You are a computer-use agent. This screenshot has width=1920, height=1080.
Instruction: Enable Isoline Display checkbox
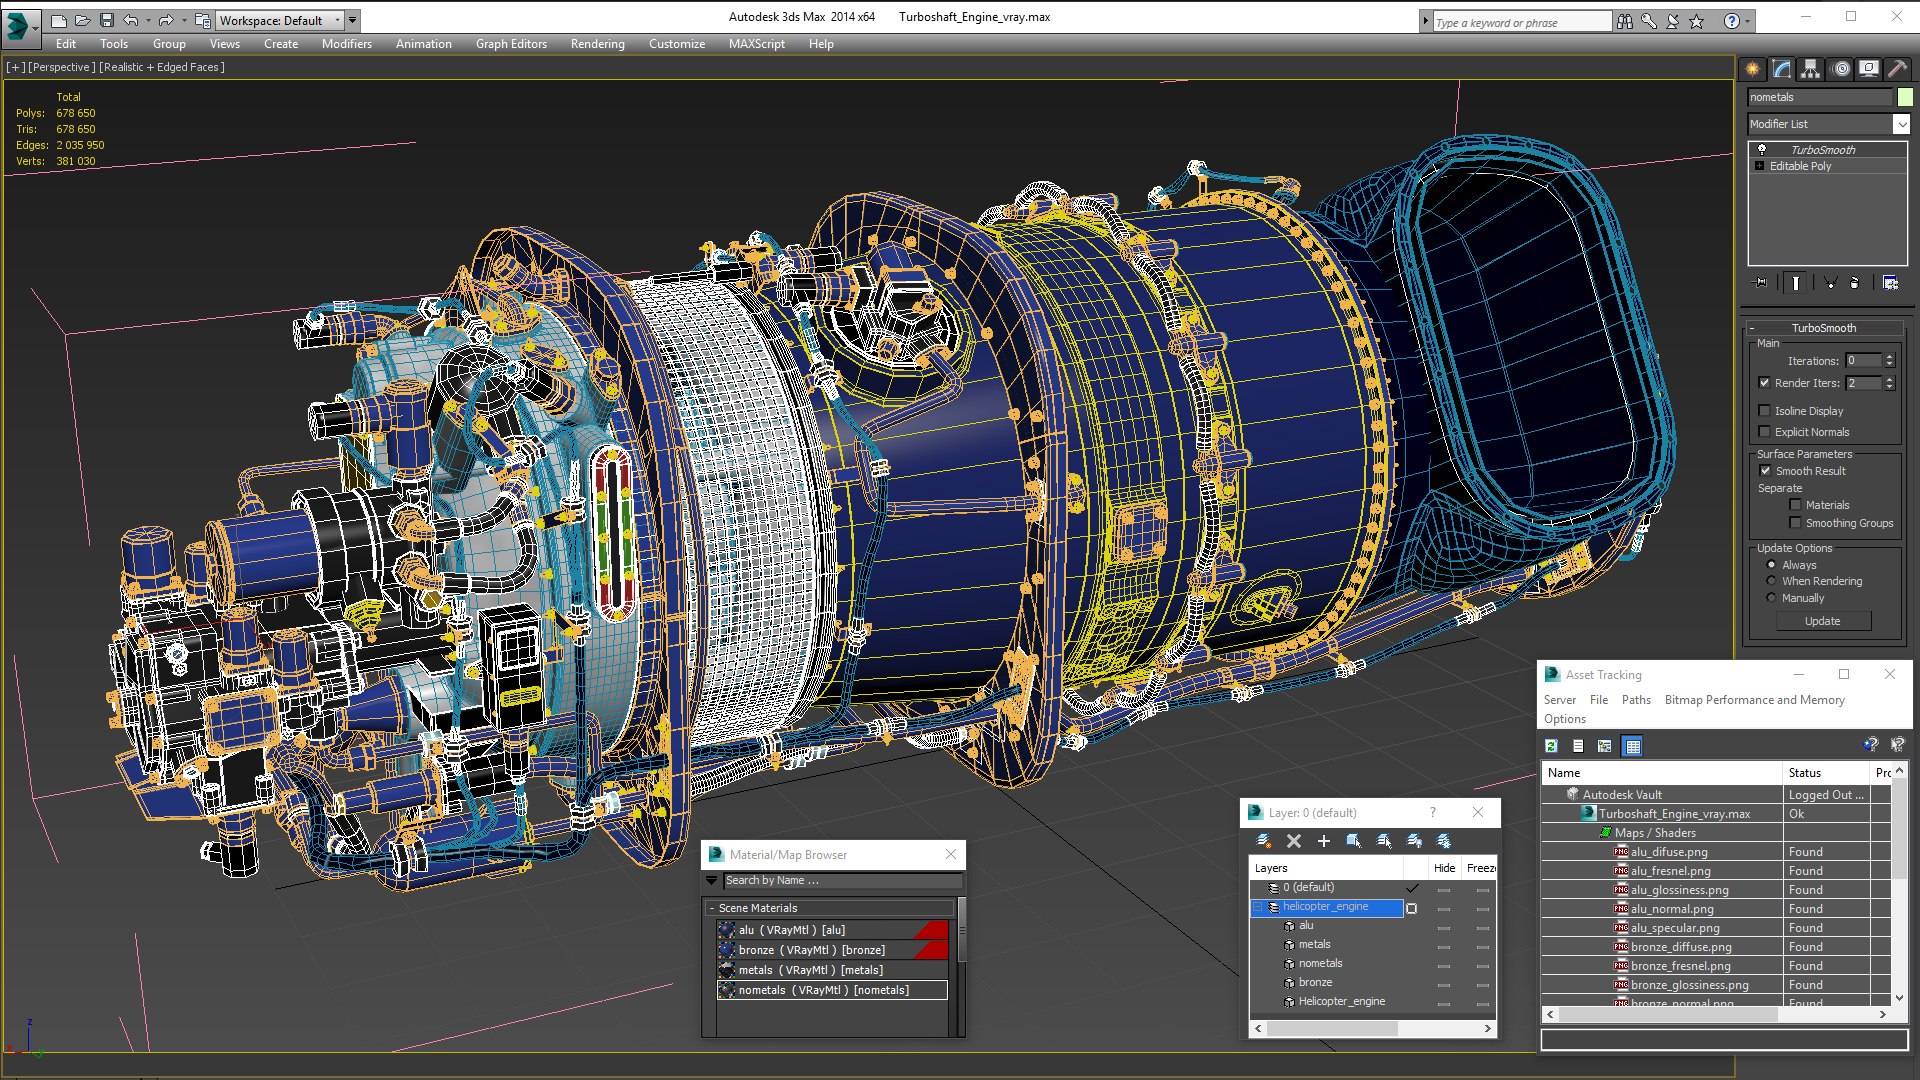(1765, 411)
